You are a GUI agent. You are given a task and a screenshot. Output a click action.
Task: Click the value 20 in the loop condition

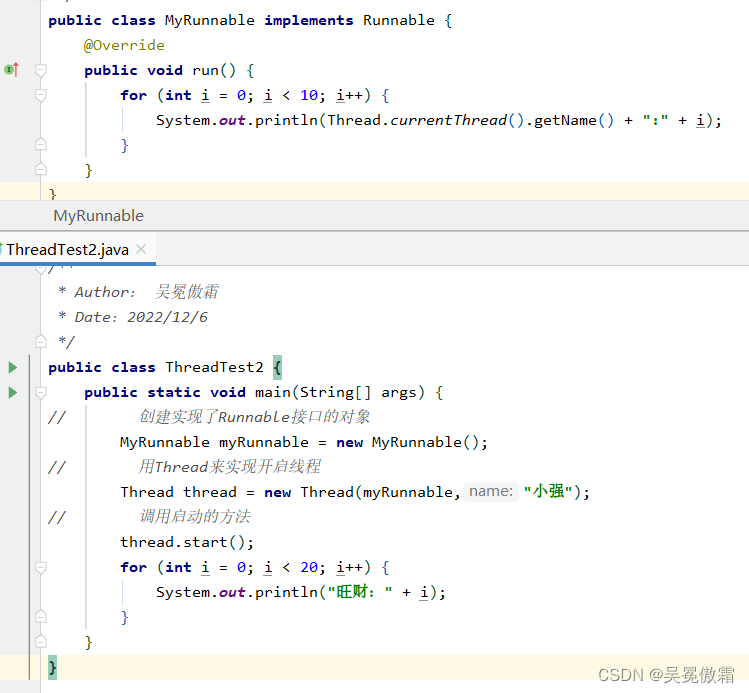click(309, 567)
